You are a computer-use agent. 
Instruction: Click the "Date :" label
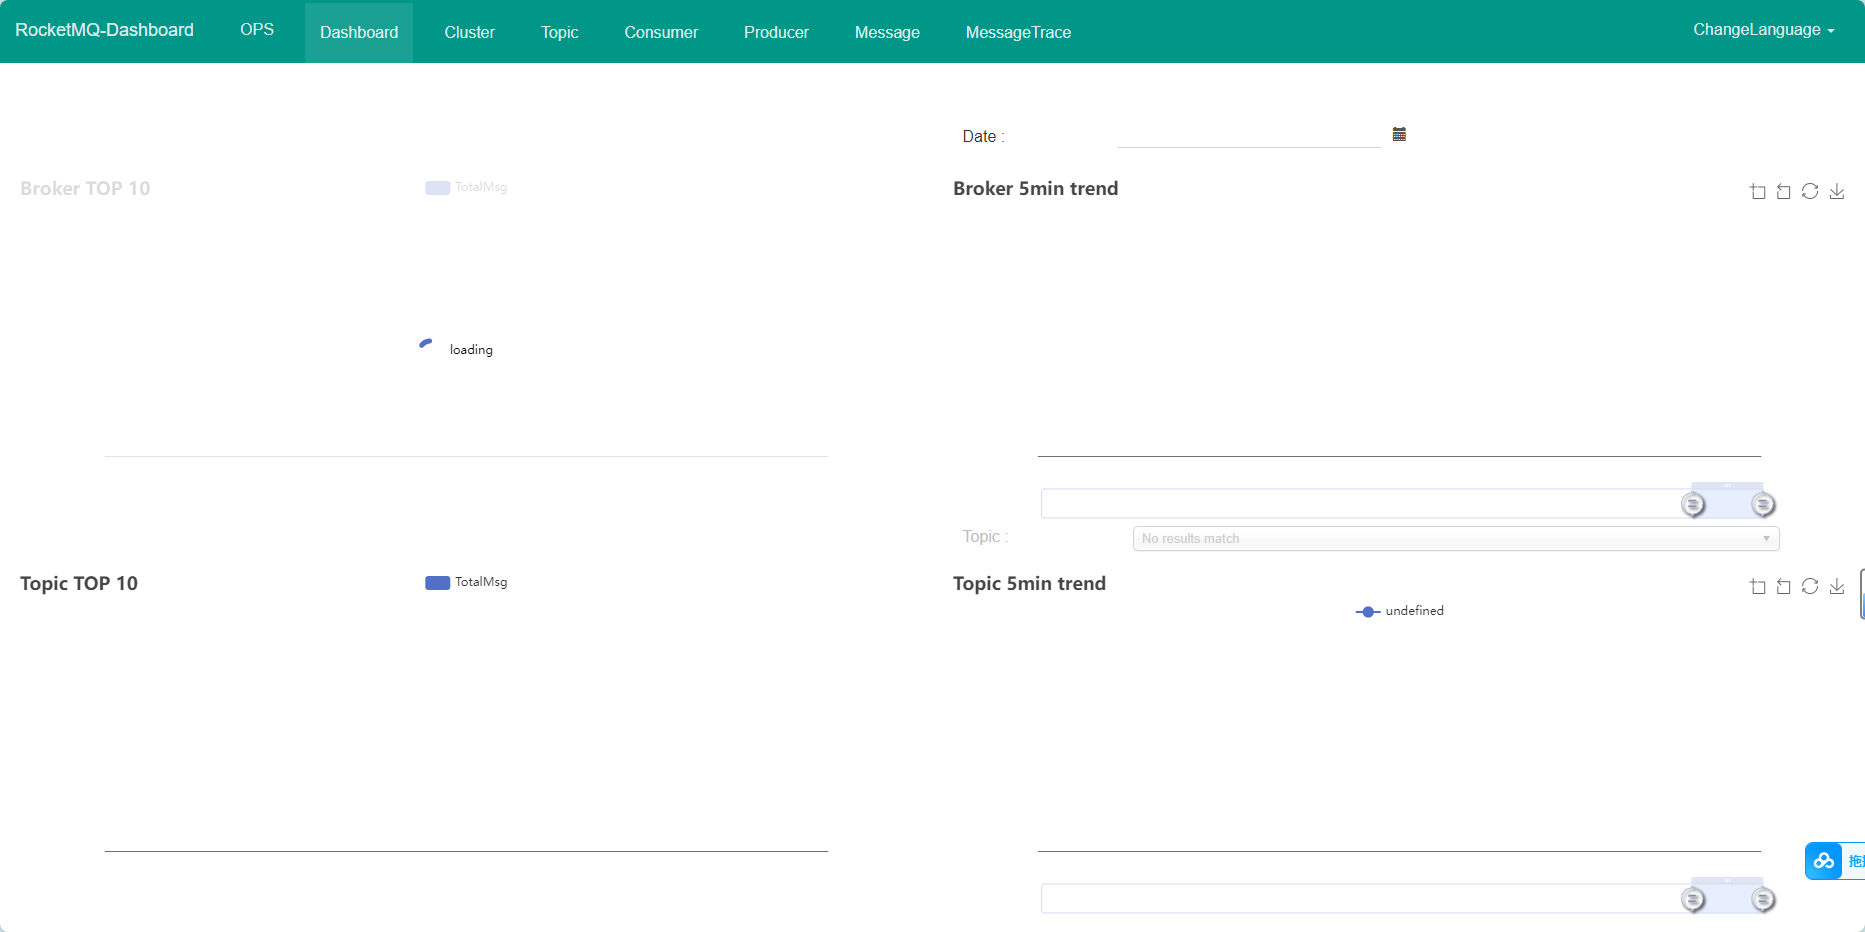[983, 136]
